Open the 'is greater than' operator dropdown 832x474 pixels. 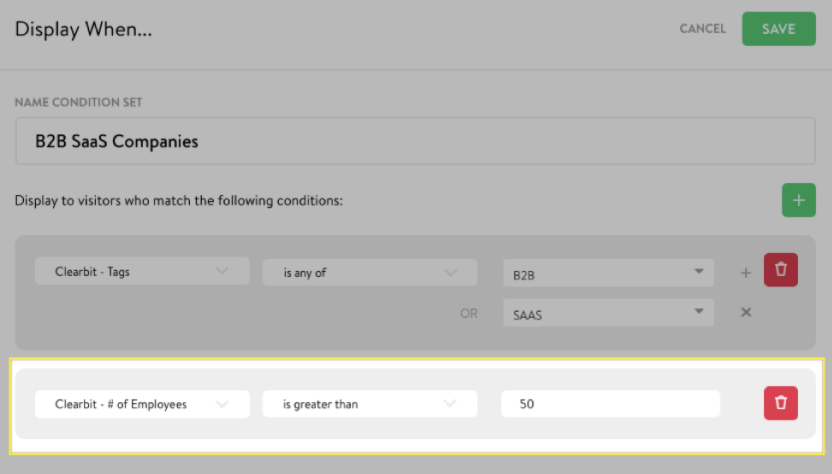click(x=370, y=404)
